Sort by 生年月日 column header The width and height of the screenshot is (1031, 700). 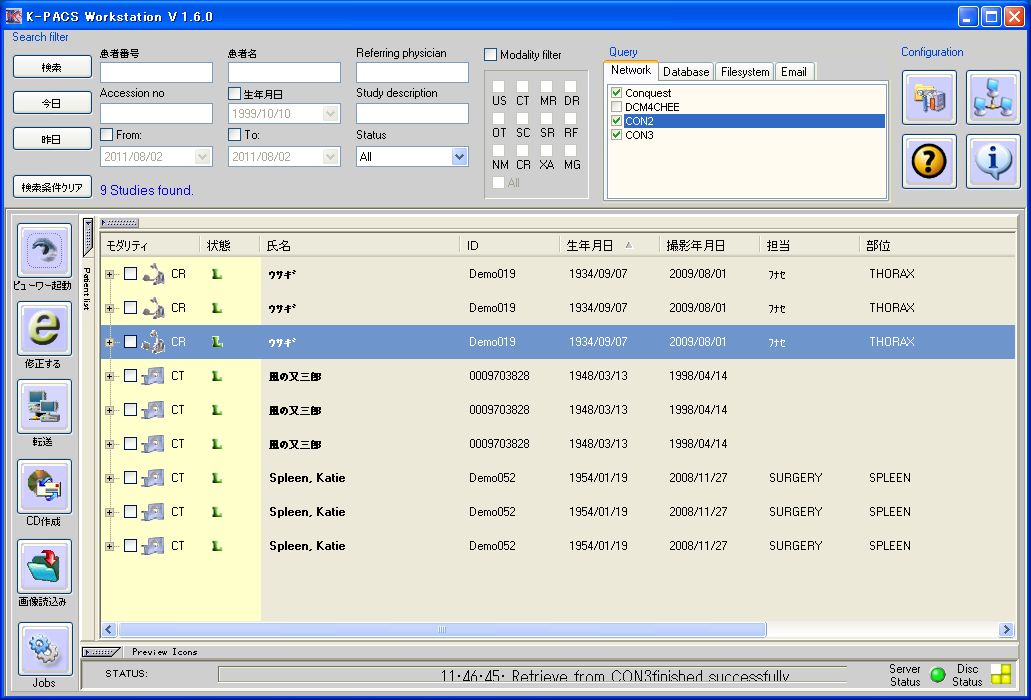tap(609, 245)
